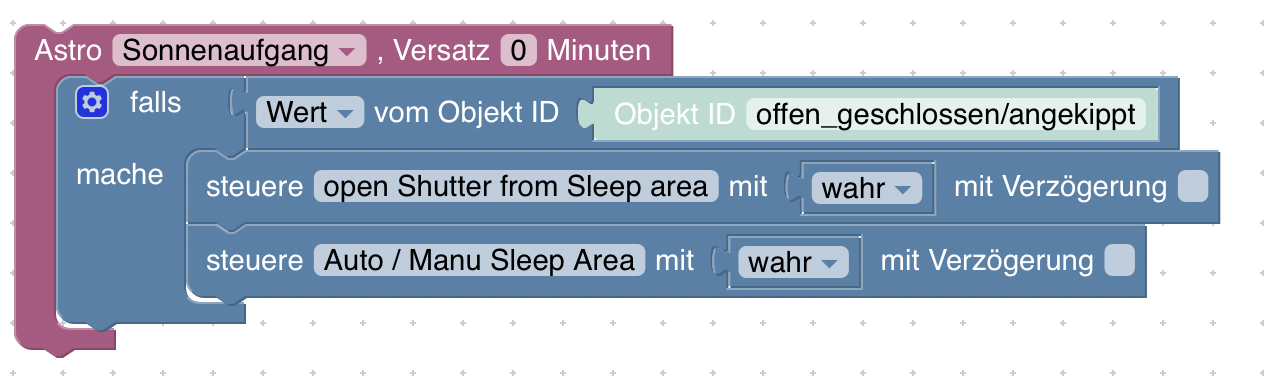This screenshot has height=378, width=1264.
Task: Select the Astro trigger block label
Action: pyautogui.click(x=68, y=50)
